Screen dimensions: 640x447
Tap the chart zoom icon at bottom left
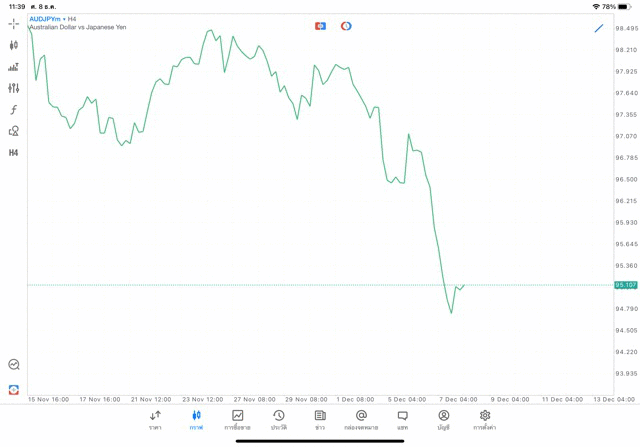point(13,365)
